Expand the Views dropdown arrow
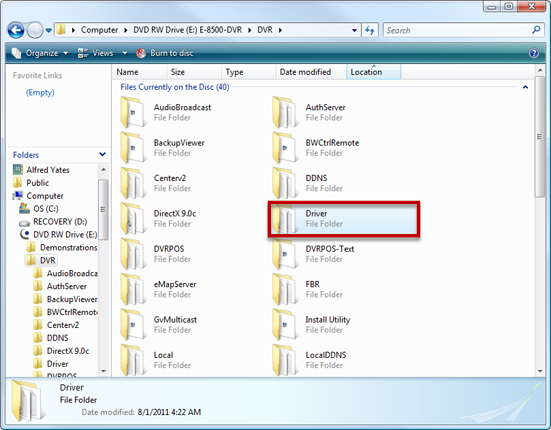The width and height of the screenshot is (551, 430). coord(125,53)
